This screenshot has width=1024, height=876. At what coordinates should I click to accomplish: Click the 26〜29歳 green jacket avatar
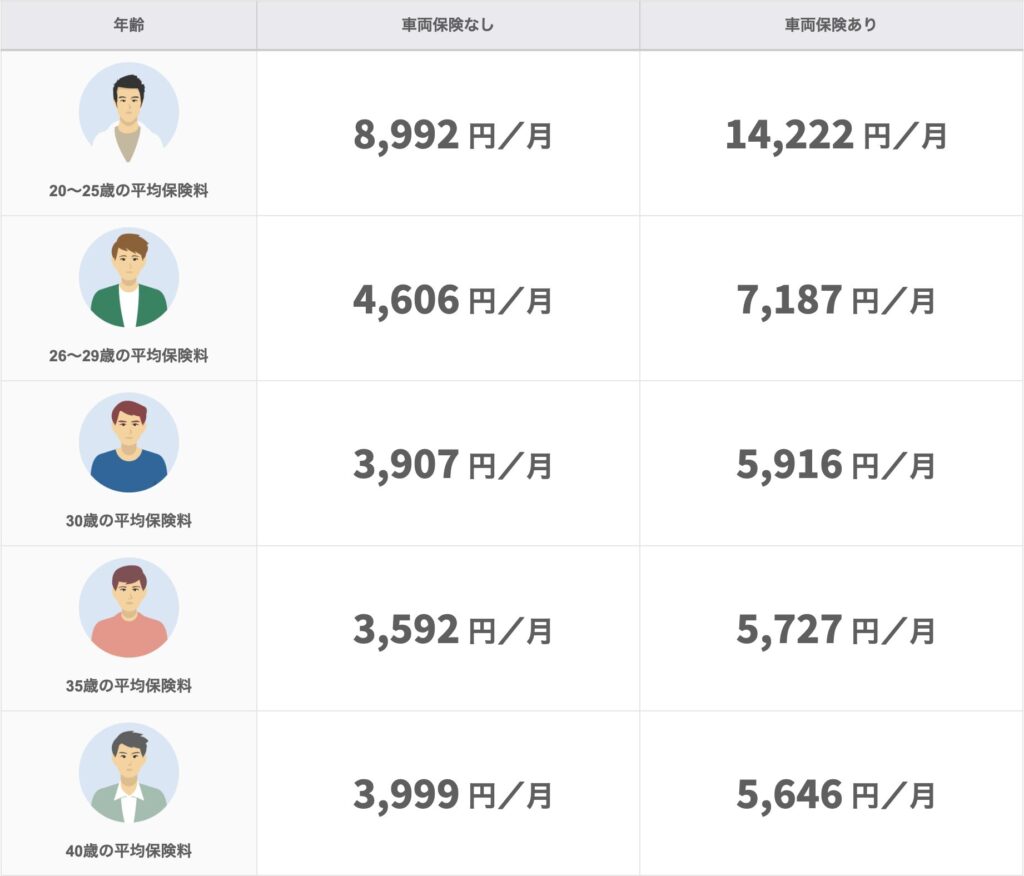click(129, 278)
